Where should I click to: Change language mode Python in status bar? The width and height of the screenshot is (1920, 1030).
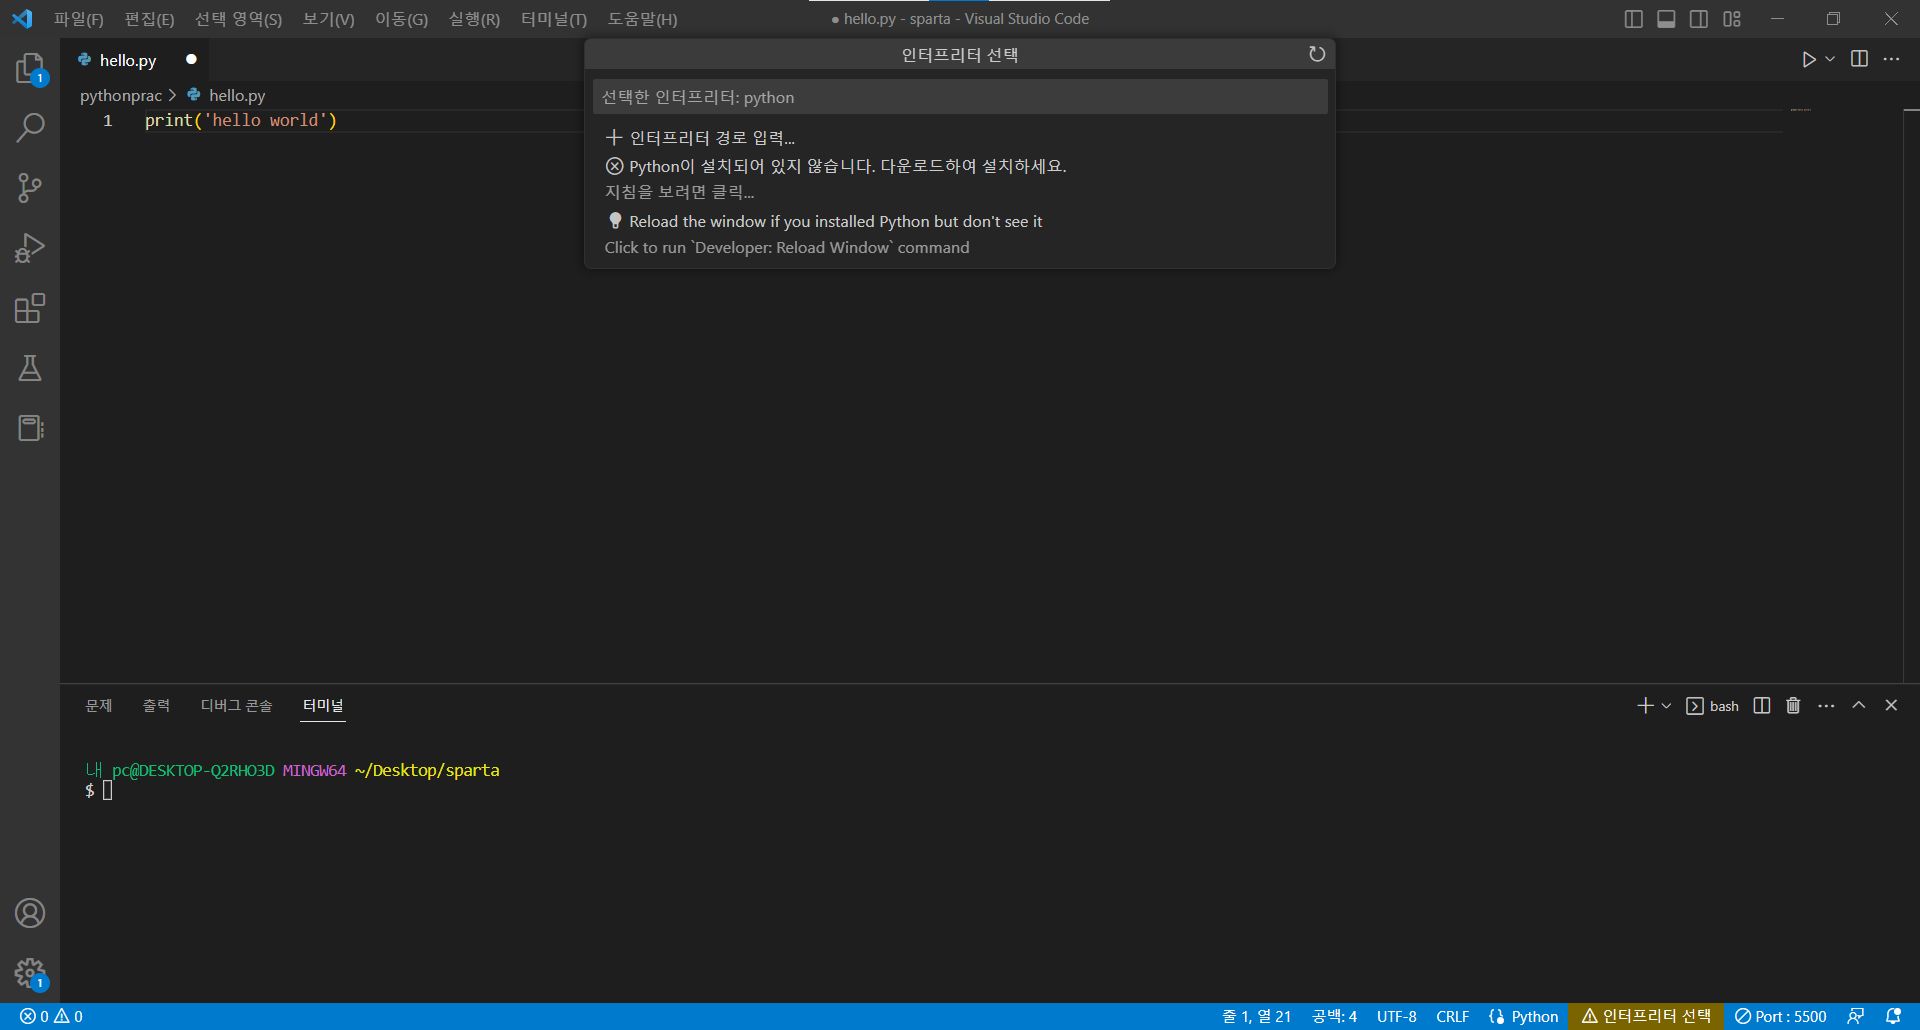pos(1534,1016)
